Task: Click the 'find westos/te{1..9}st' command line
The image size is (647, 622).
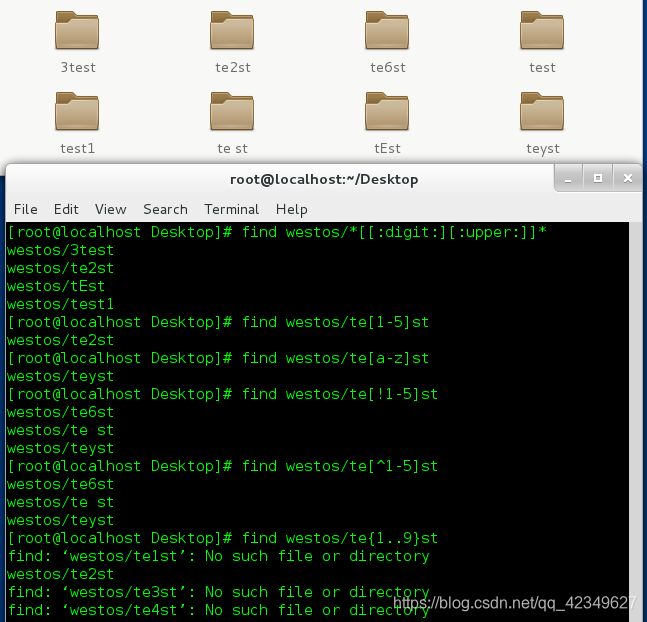Action: [223, 538]
